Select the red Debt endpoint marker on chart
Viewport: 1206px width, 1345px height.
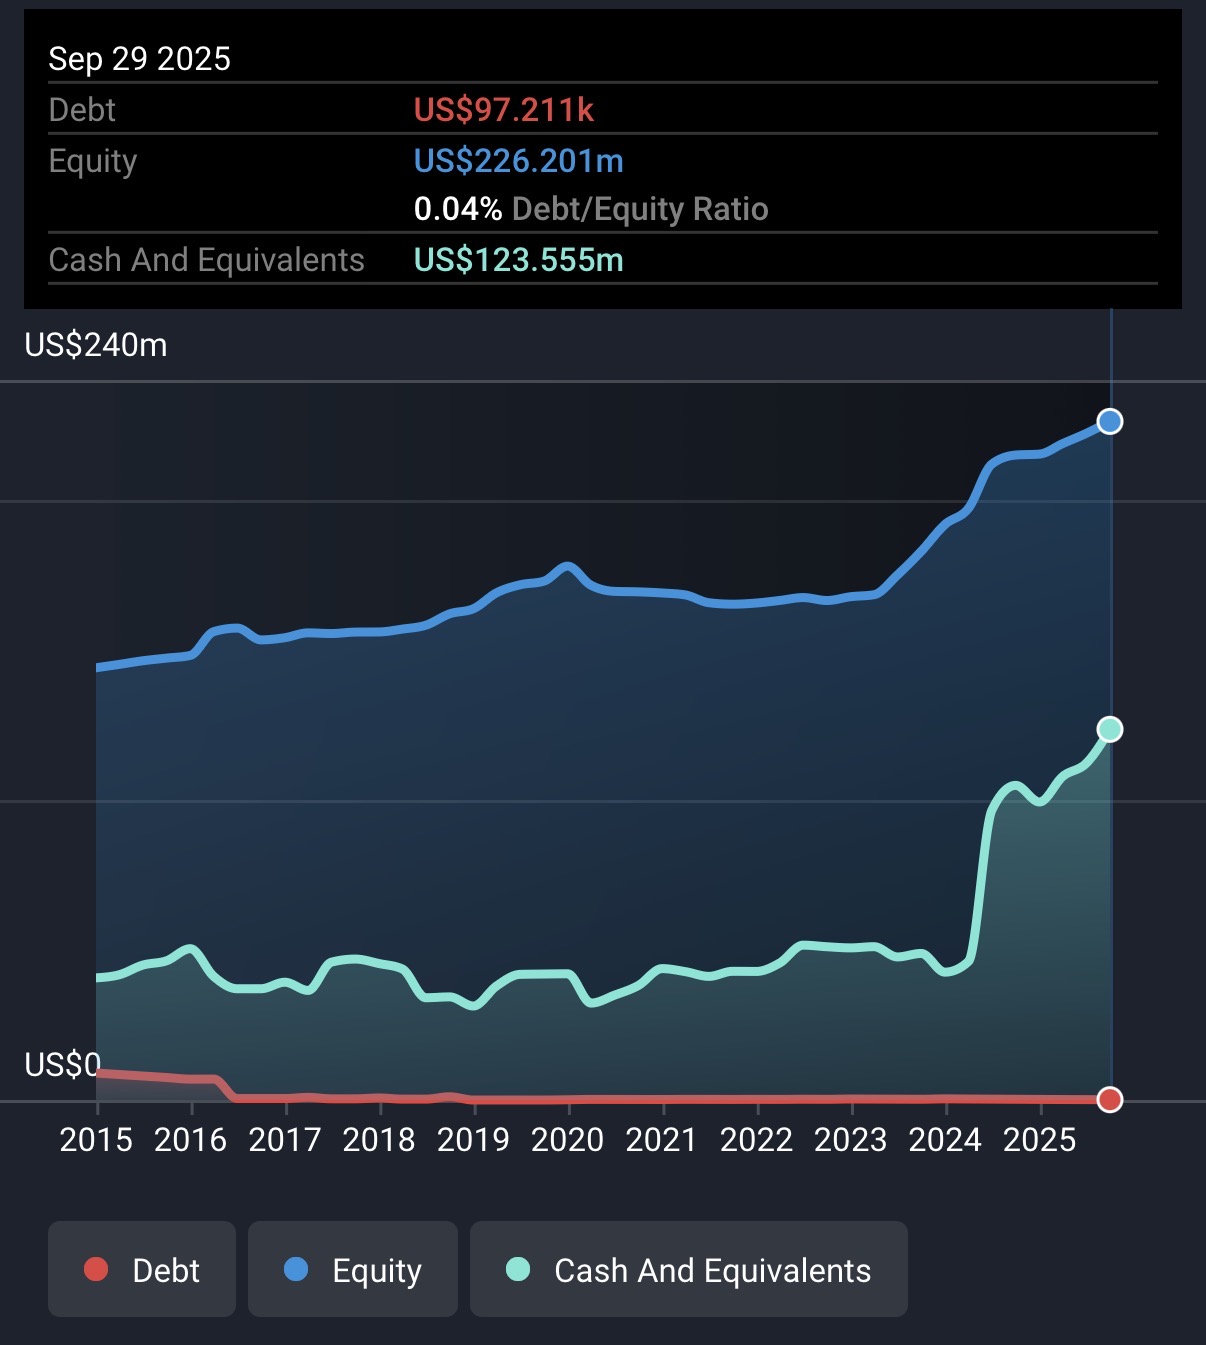point(1109,1099)
